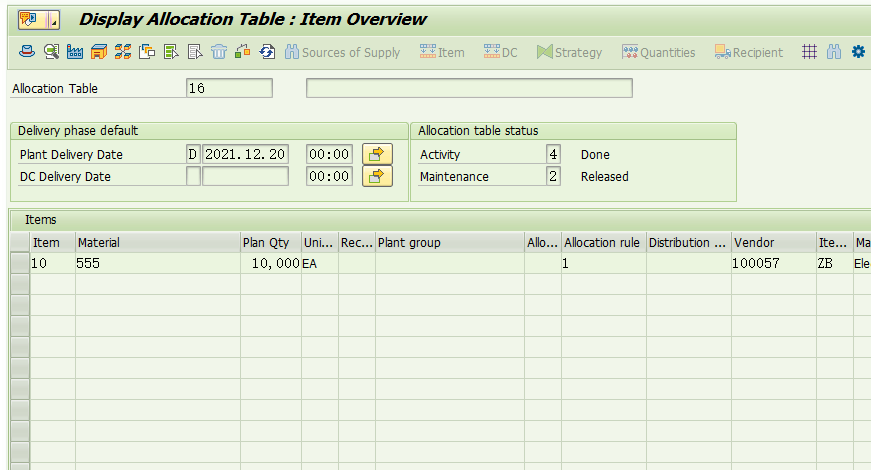Image resolution: width=871 pixels, height=470 pixels.
Task: Click the blue gear settings icon
Action: tap(858, 52)
